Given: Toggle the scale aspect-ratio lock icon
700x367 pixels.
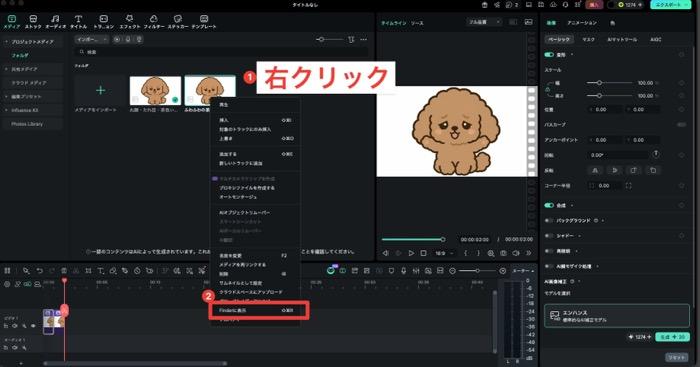Looking at the screenshot, I should pyautogui.click(x=548, y=89).
